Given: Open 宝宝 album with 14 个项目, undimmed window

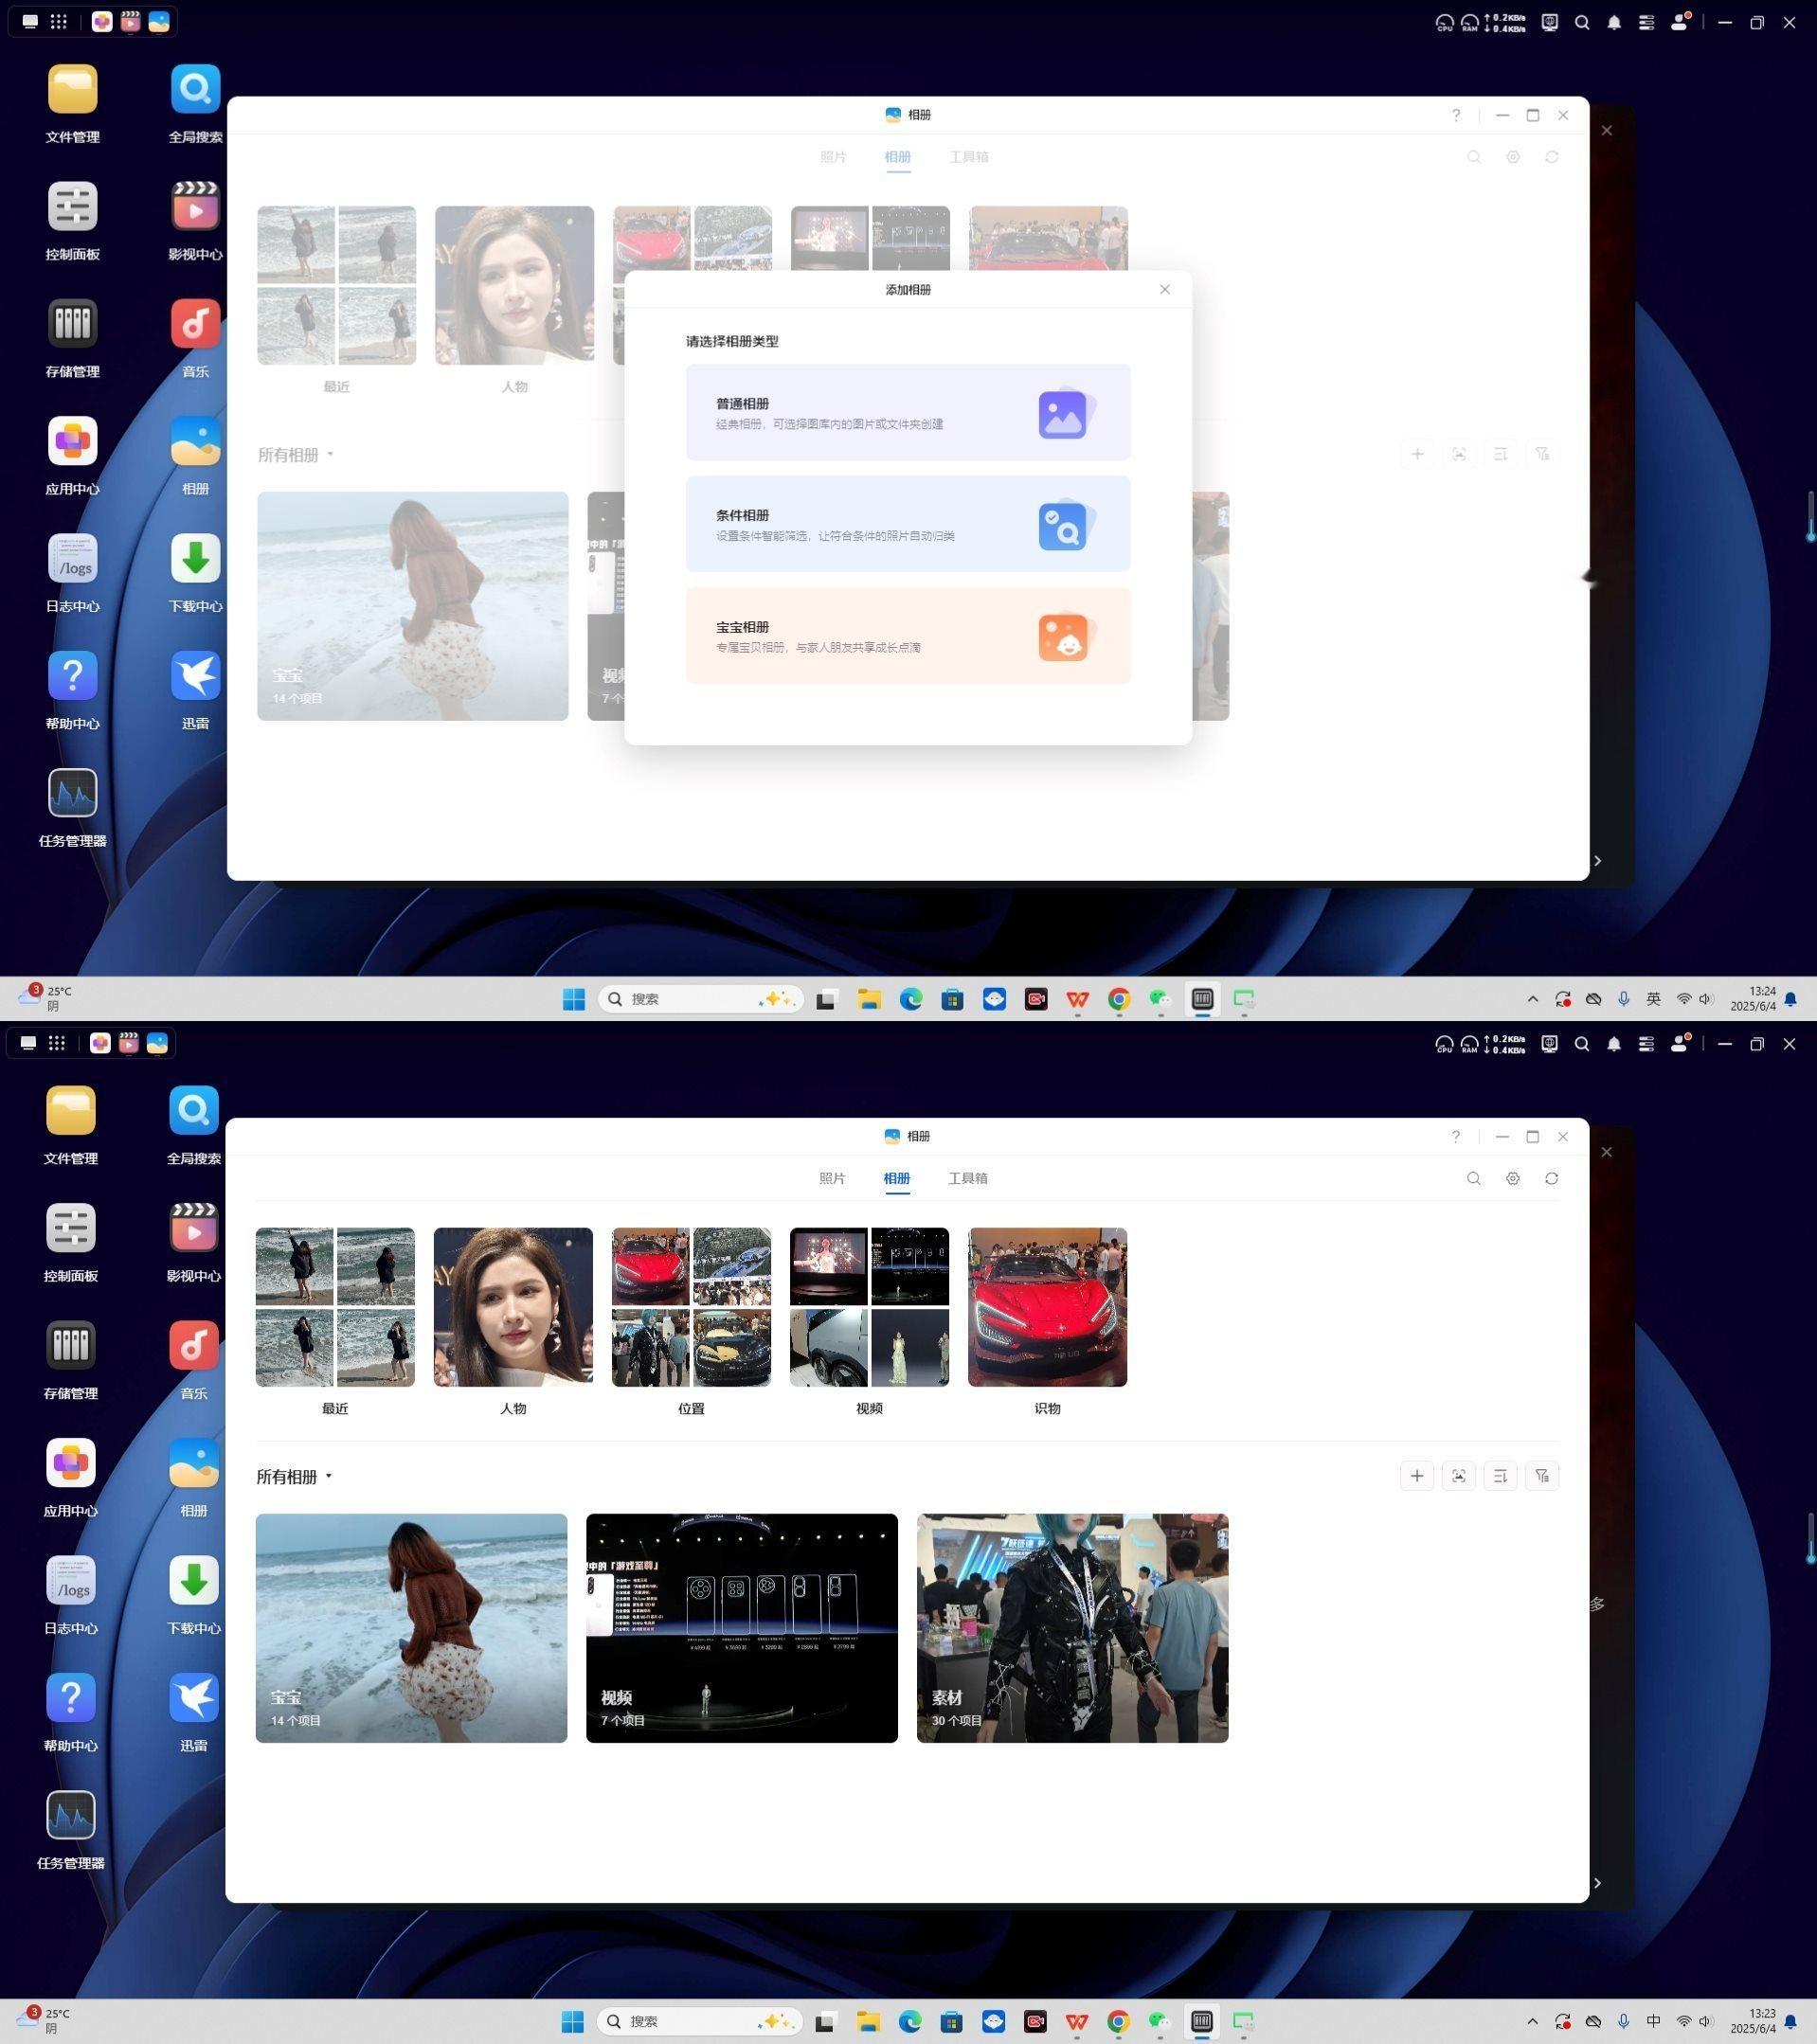Looking at the screenshot, I should click(411, 1628).
